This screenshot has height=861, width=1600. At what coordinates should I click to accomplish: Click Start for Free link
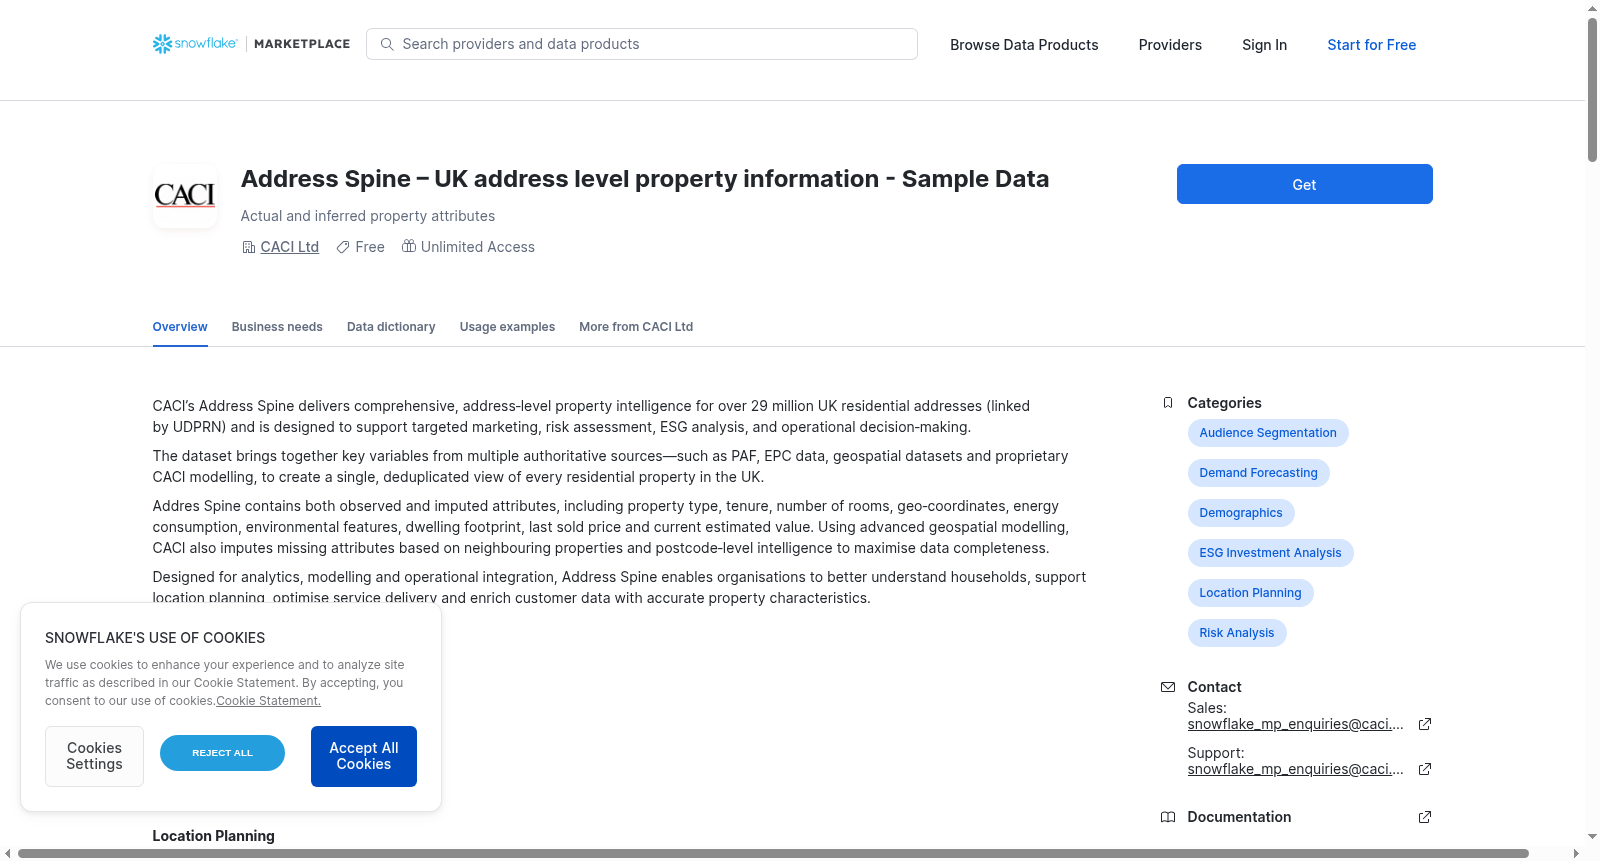point(1371,45)
